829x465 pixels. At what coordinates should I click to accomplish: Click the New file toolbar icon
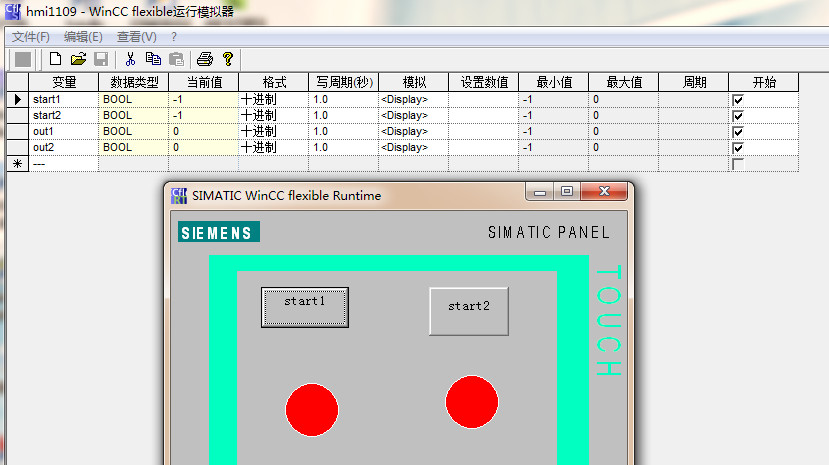[x=55, y=59]
